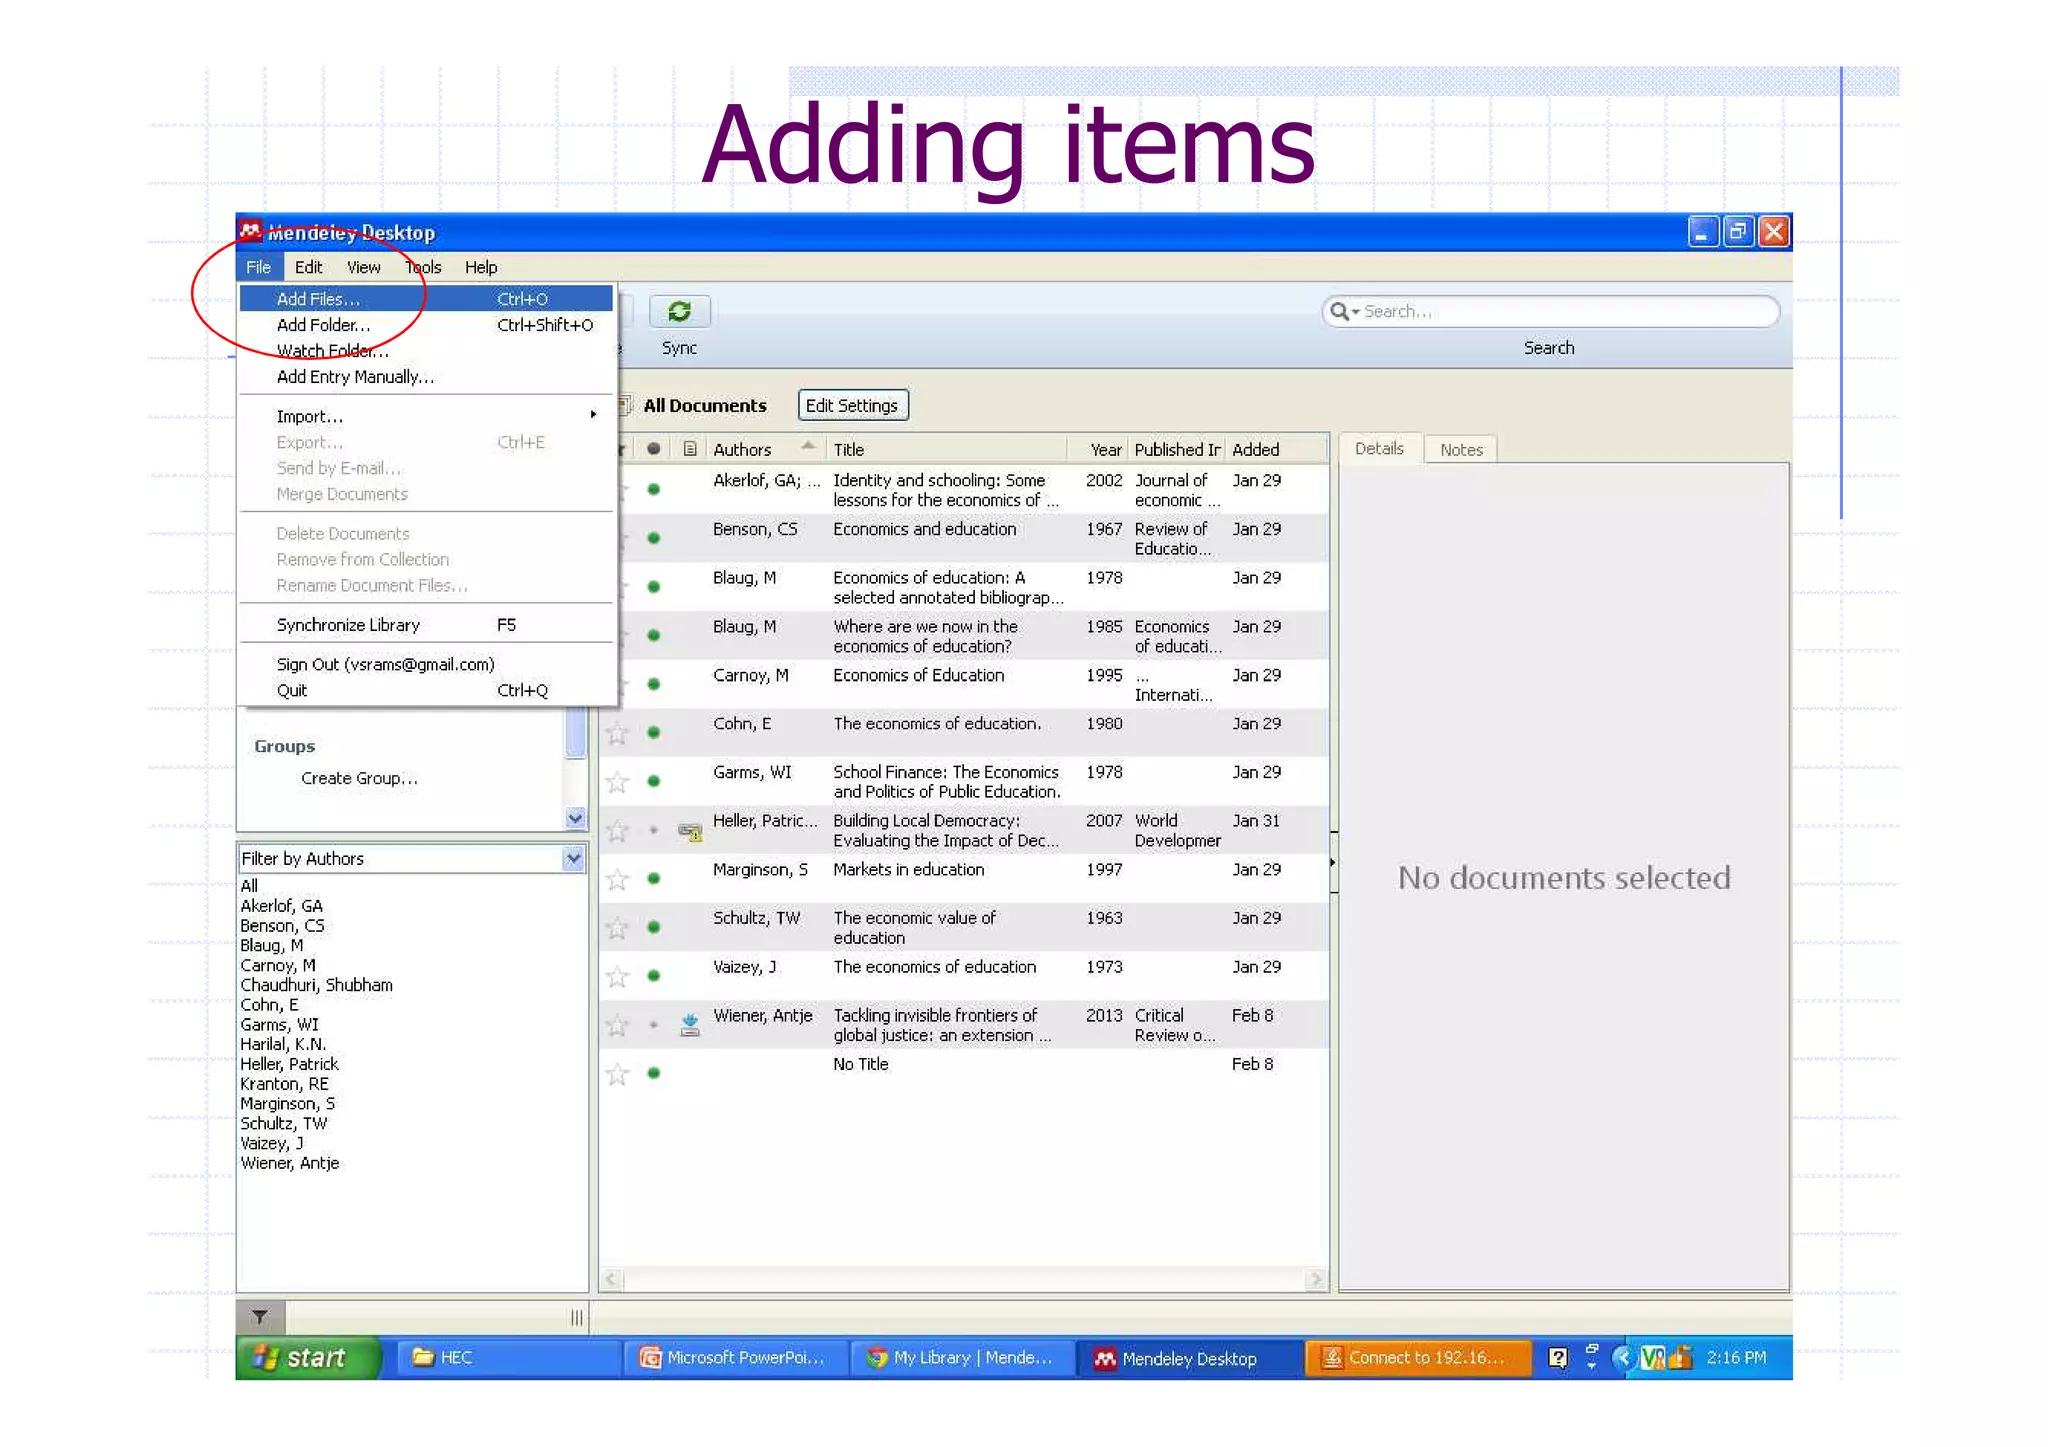Open the Edit menu
2048x1447 pixels.
point(308,267)
